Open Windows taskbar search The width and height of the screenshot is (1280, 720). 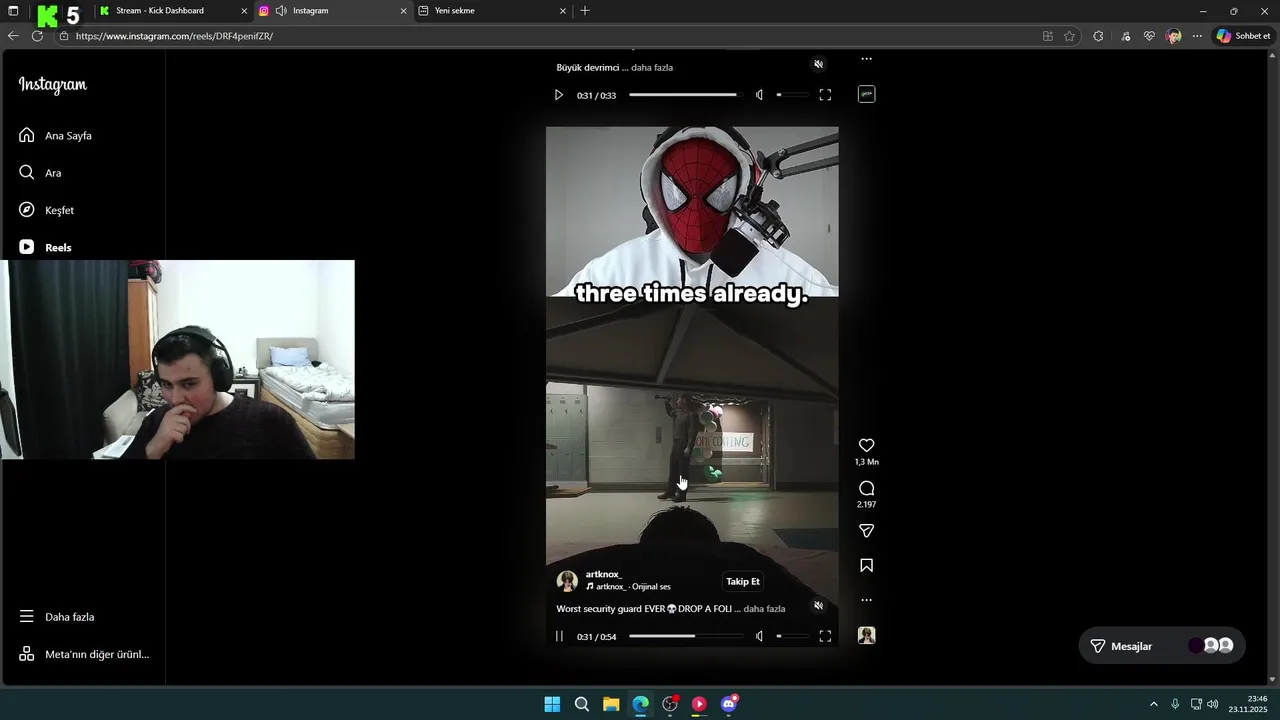pyautogui.click(x=581, y=704)
